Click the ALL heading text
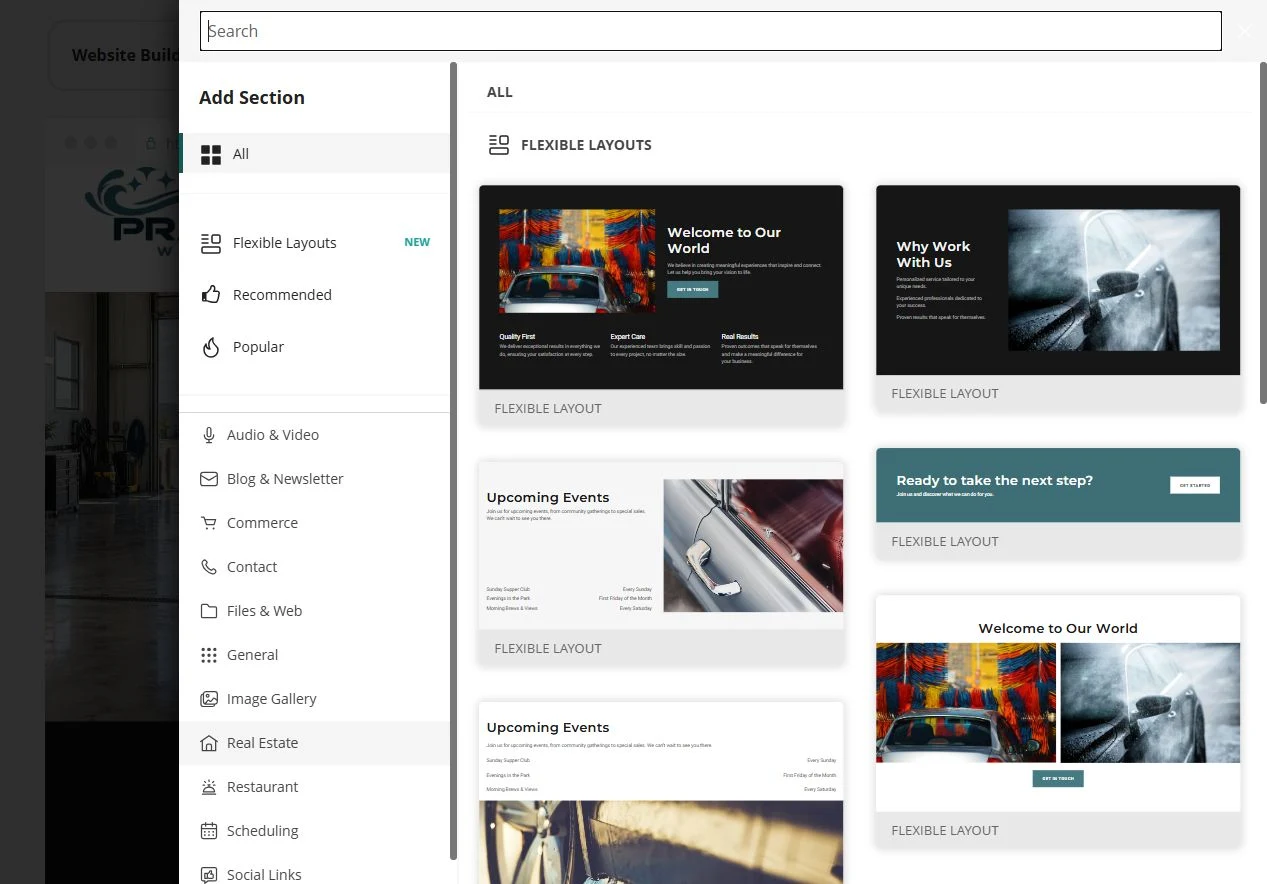The width and height of the screenshot is (1267, 884). (x=500, y=92)
